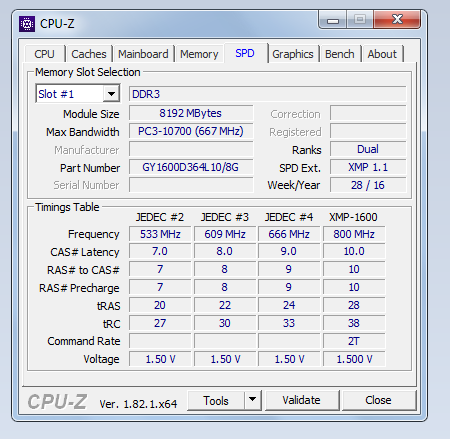The height and width of the screenshot is (439, 450).
Task: Click the JEDEC #2 column header
Action: 160,217
